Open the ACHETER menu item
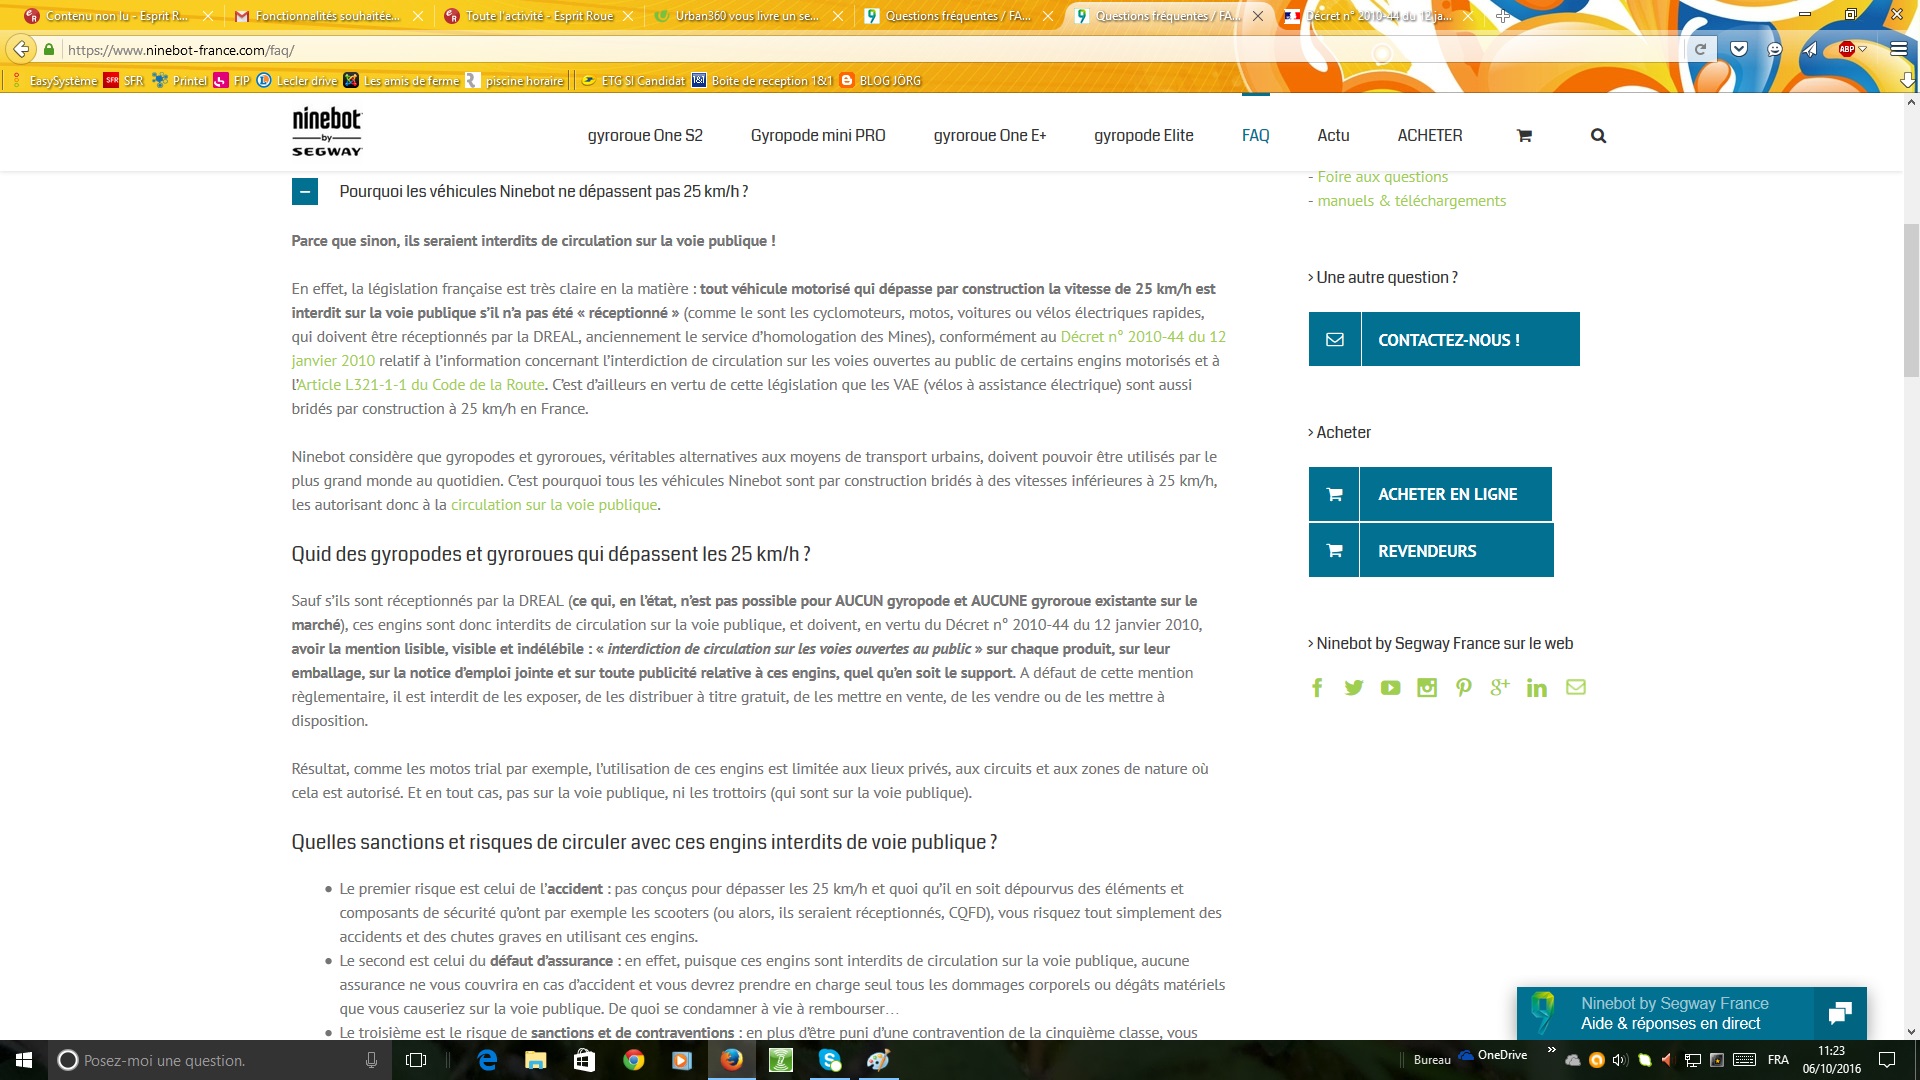The image size is (1920, 1080). 1430,136
